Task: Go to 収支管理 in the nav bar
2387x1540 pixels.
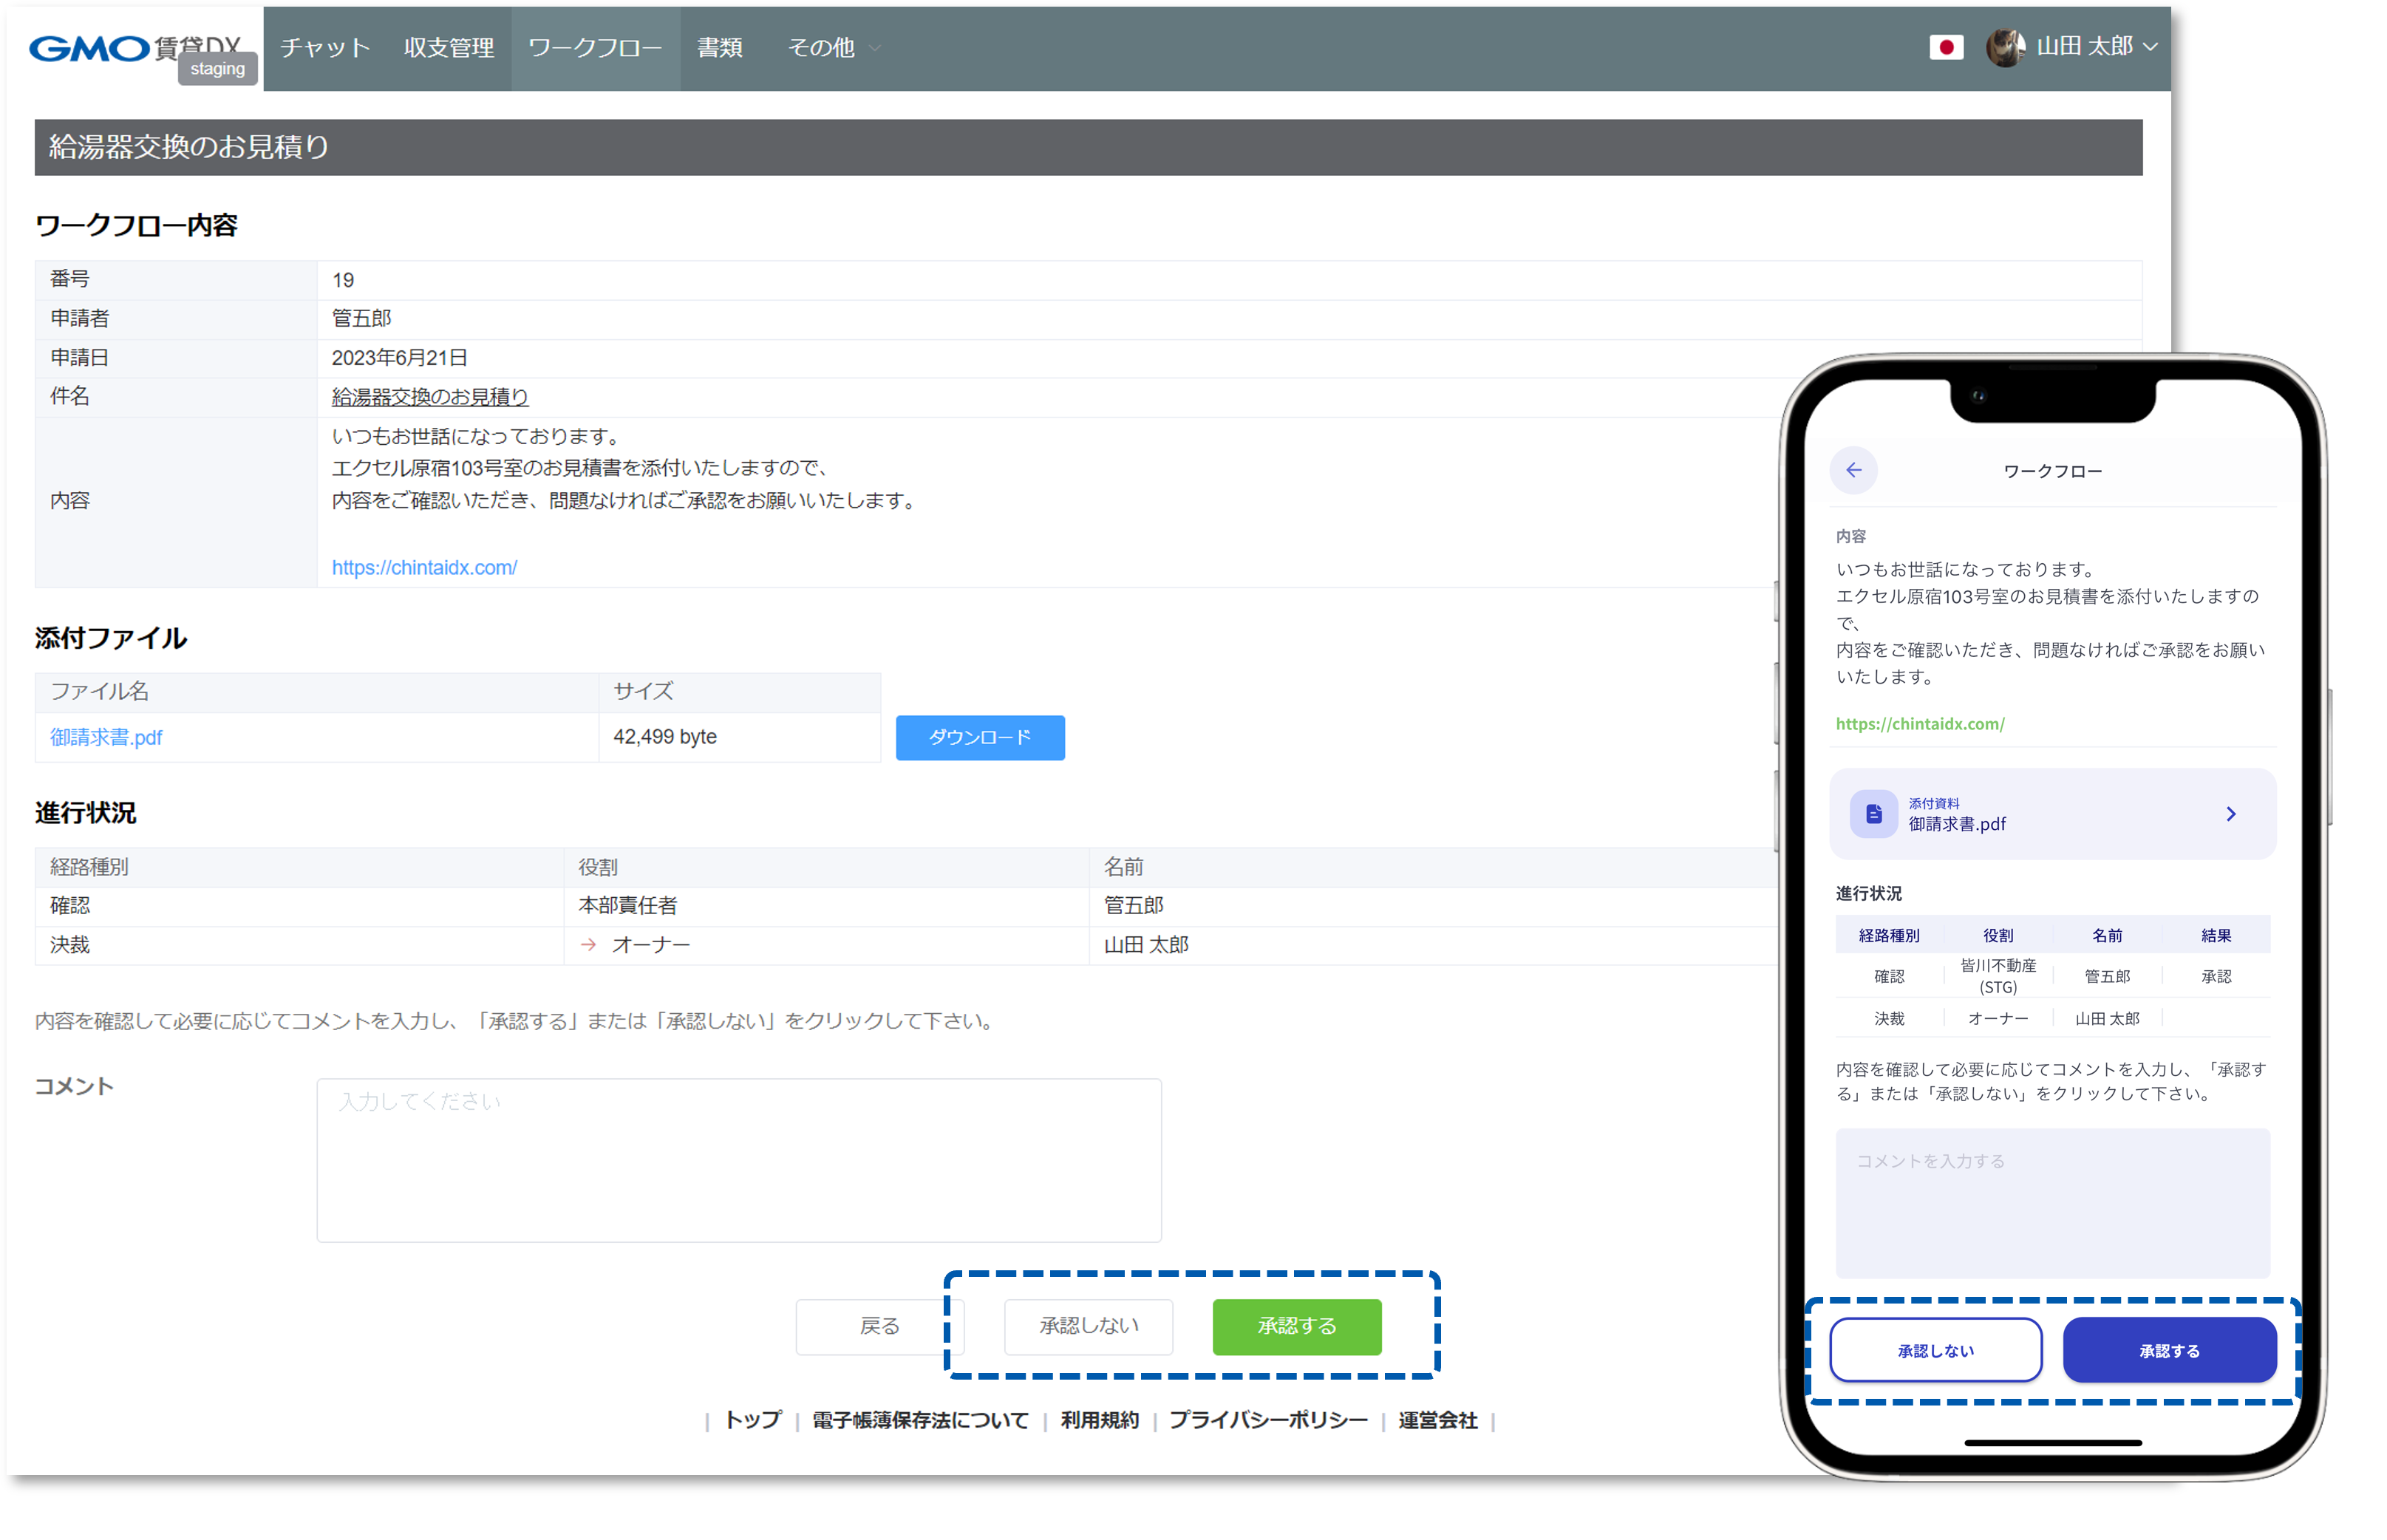Action: point(449,47)
